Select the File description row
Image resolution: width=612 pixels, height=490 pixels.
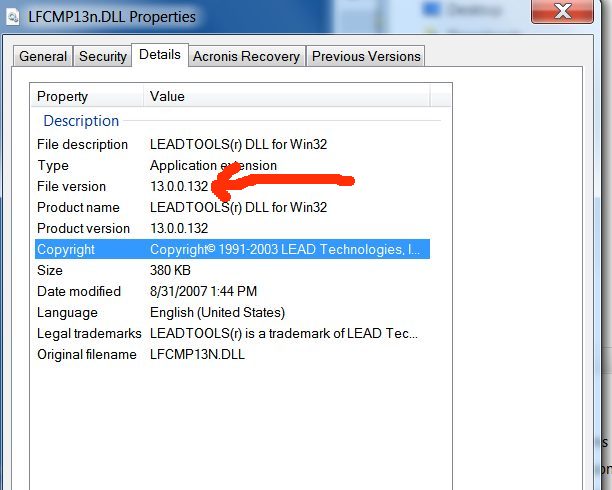point(233,144)
